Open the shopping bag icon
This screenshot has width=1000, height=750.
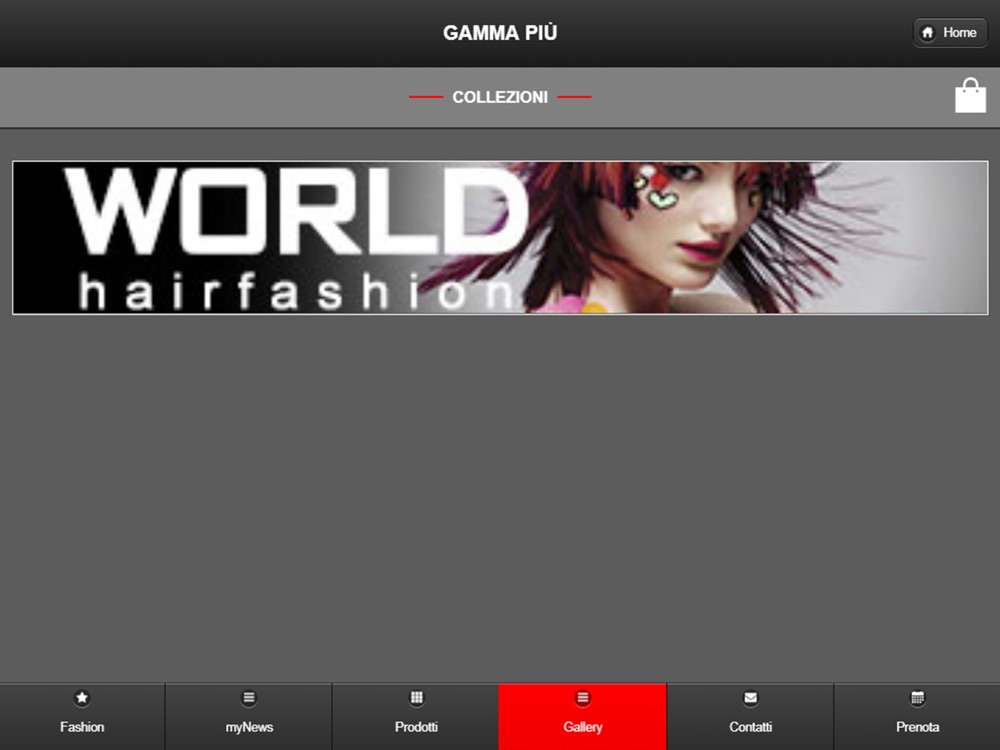tap(970, 96)
